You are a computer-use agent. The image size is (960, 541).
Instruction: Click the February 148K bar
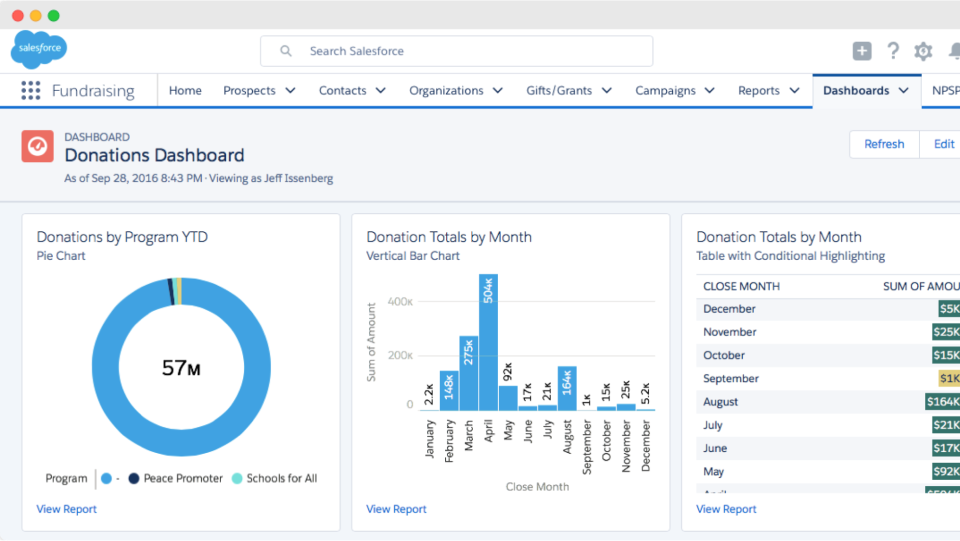[449, 390]
